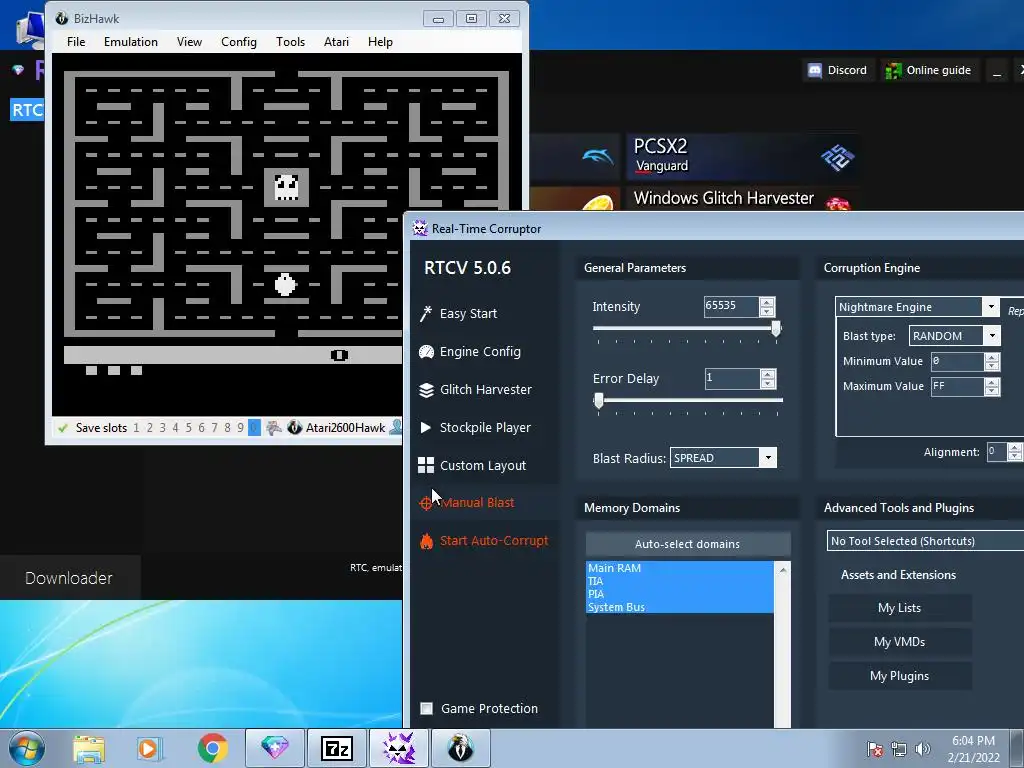Open the No Tool Selected (Shortcuts) dropdown
Image resolution: width=1024 pixels, height=768 pixels.
coord(925,541)
